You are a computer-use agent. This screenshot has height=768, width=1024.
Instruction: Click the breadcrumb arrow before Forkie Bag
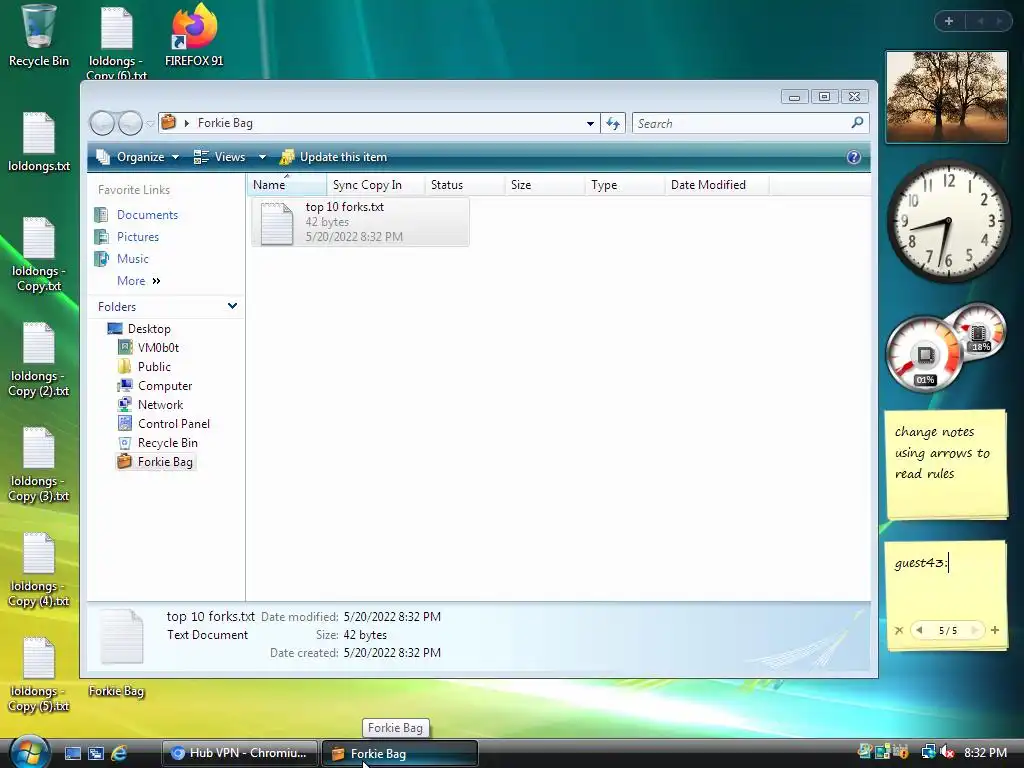[x=187, y=123]
